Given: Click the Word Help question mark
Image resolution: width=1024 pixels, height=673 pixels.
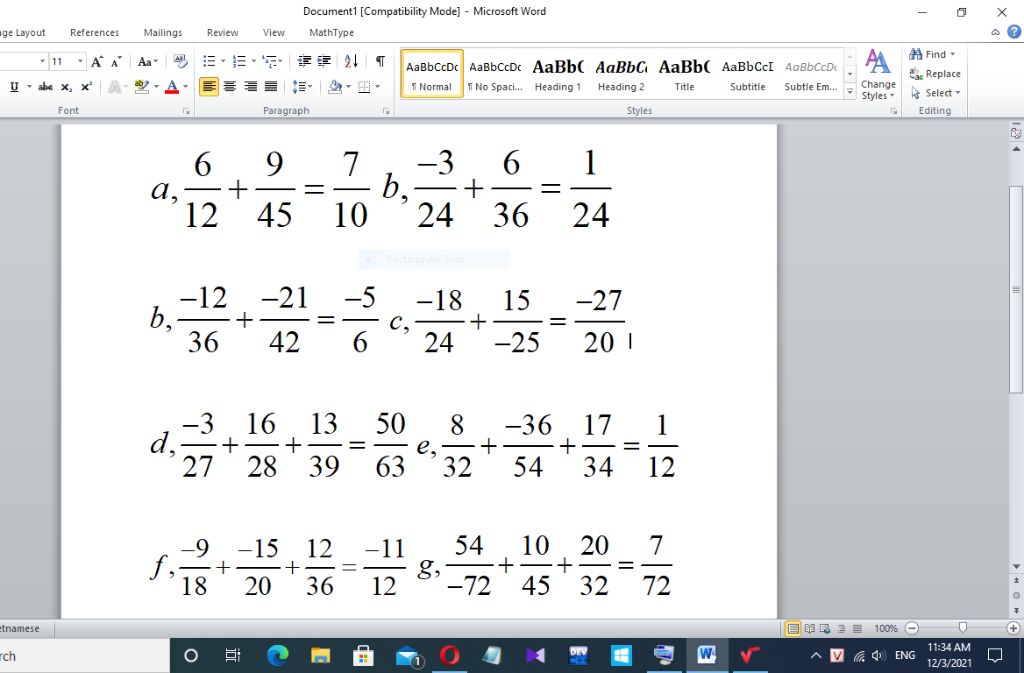Looking at the screenshot, I should click(1014, 31).
